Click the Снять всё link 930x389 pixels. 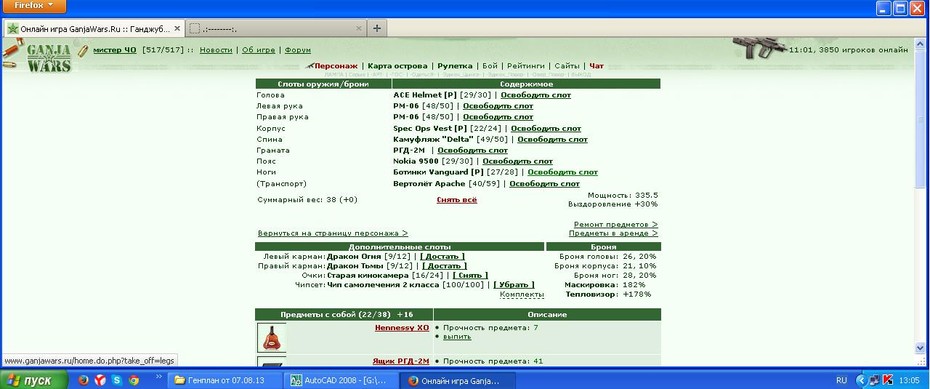[x=457, y=200]
